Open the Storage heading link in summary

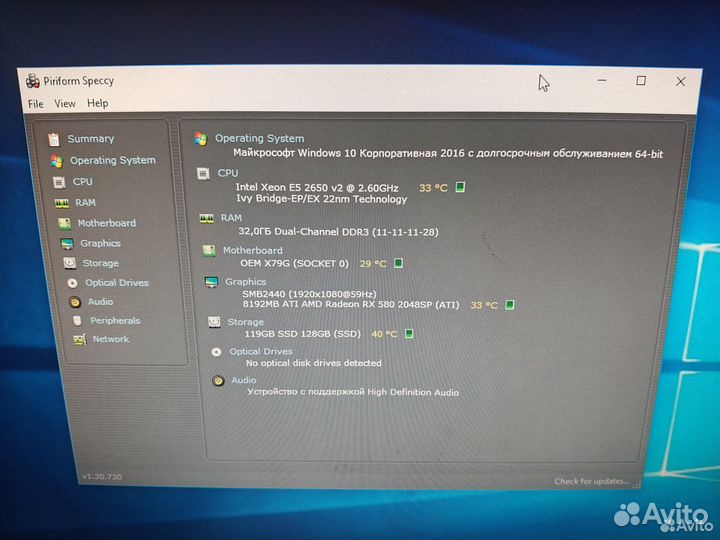pos(245,322)
